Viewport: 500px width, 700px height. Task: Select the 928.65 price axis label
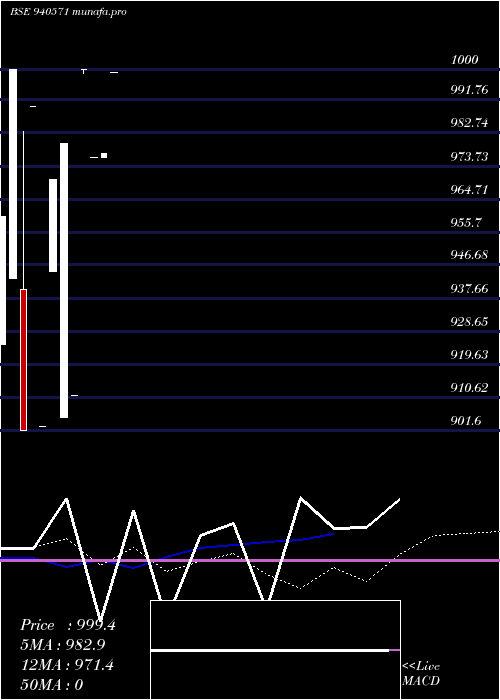pos(469,321)
